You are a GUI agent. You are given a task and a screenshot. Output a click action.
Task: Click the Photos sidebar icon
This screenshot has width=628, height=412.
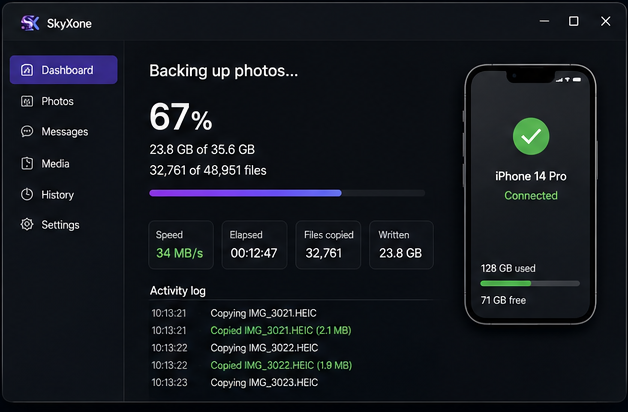click(x=27, y=101)
